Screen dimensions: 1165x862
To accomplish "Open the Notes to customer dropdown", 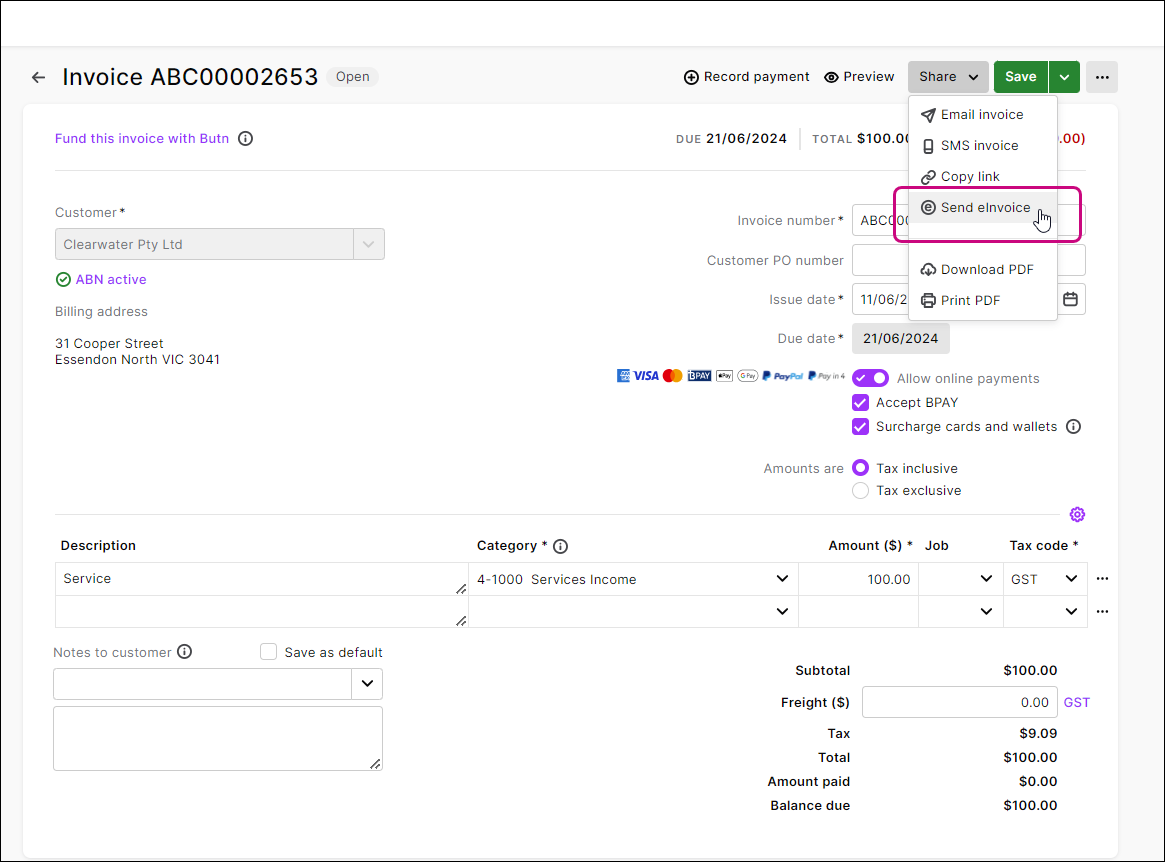I will pyautogui.click(x=366, y=683).
